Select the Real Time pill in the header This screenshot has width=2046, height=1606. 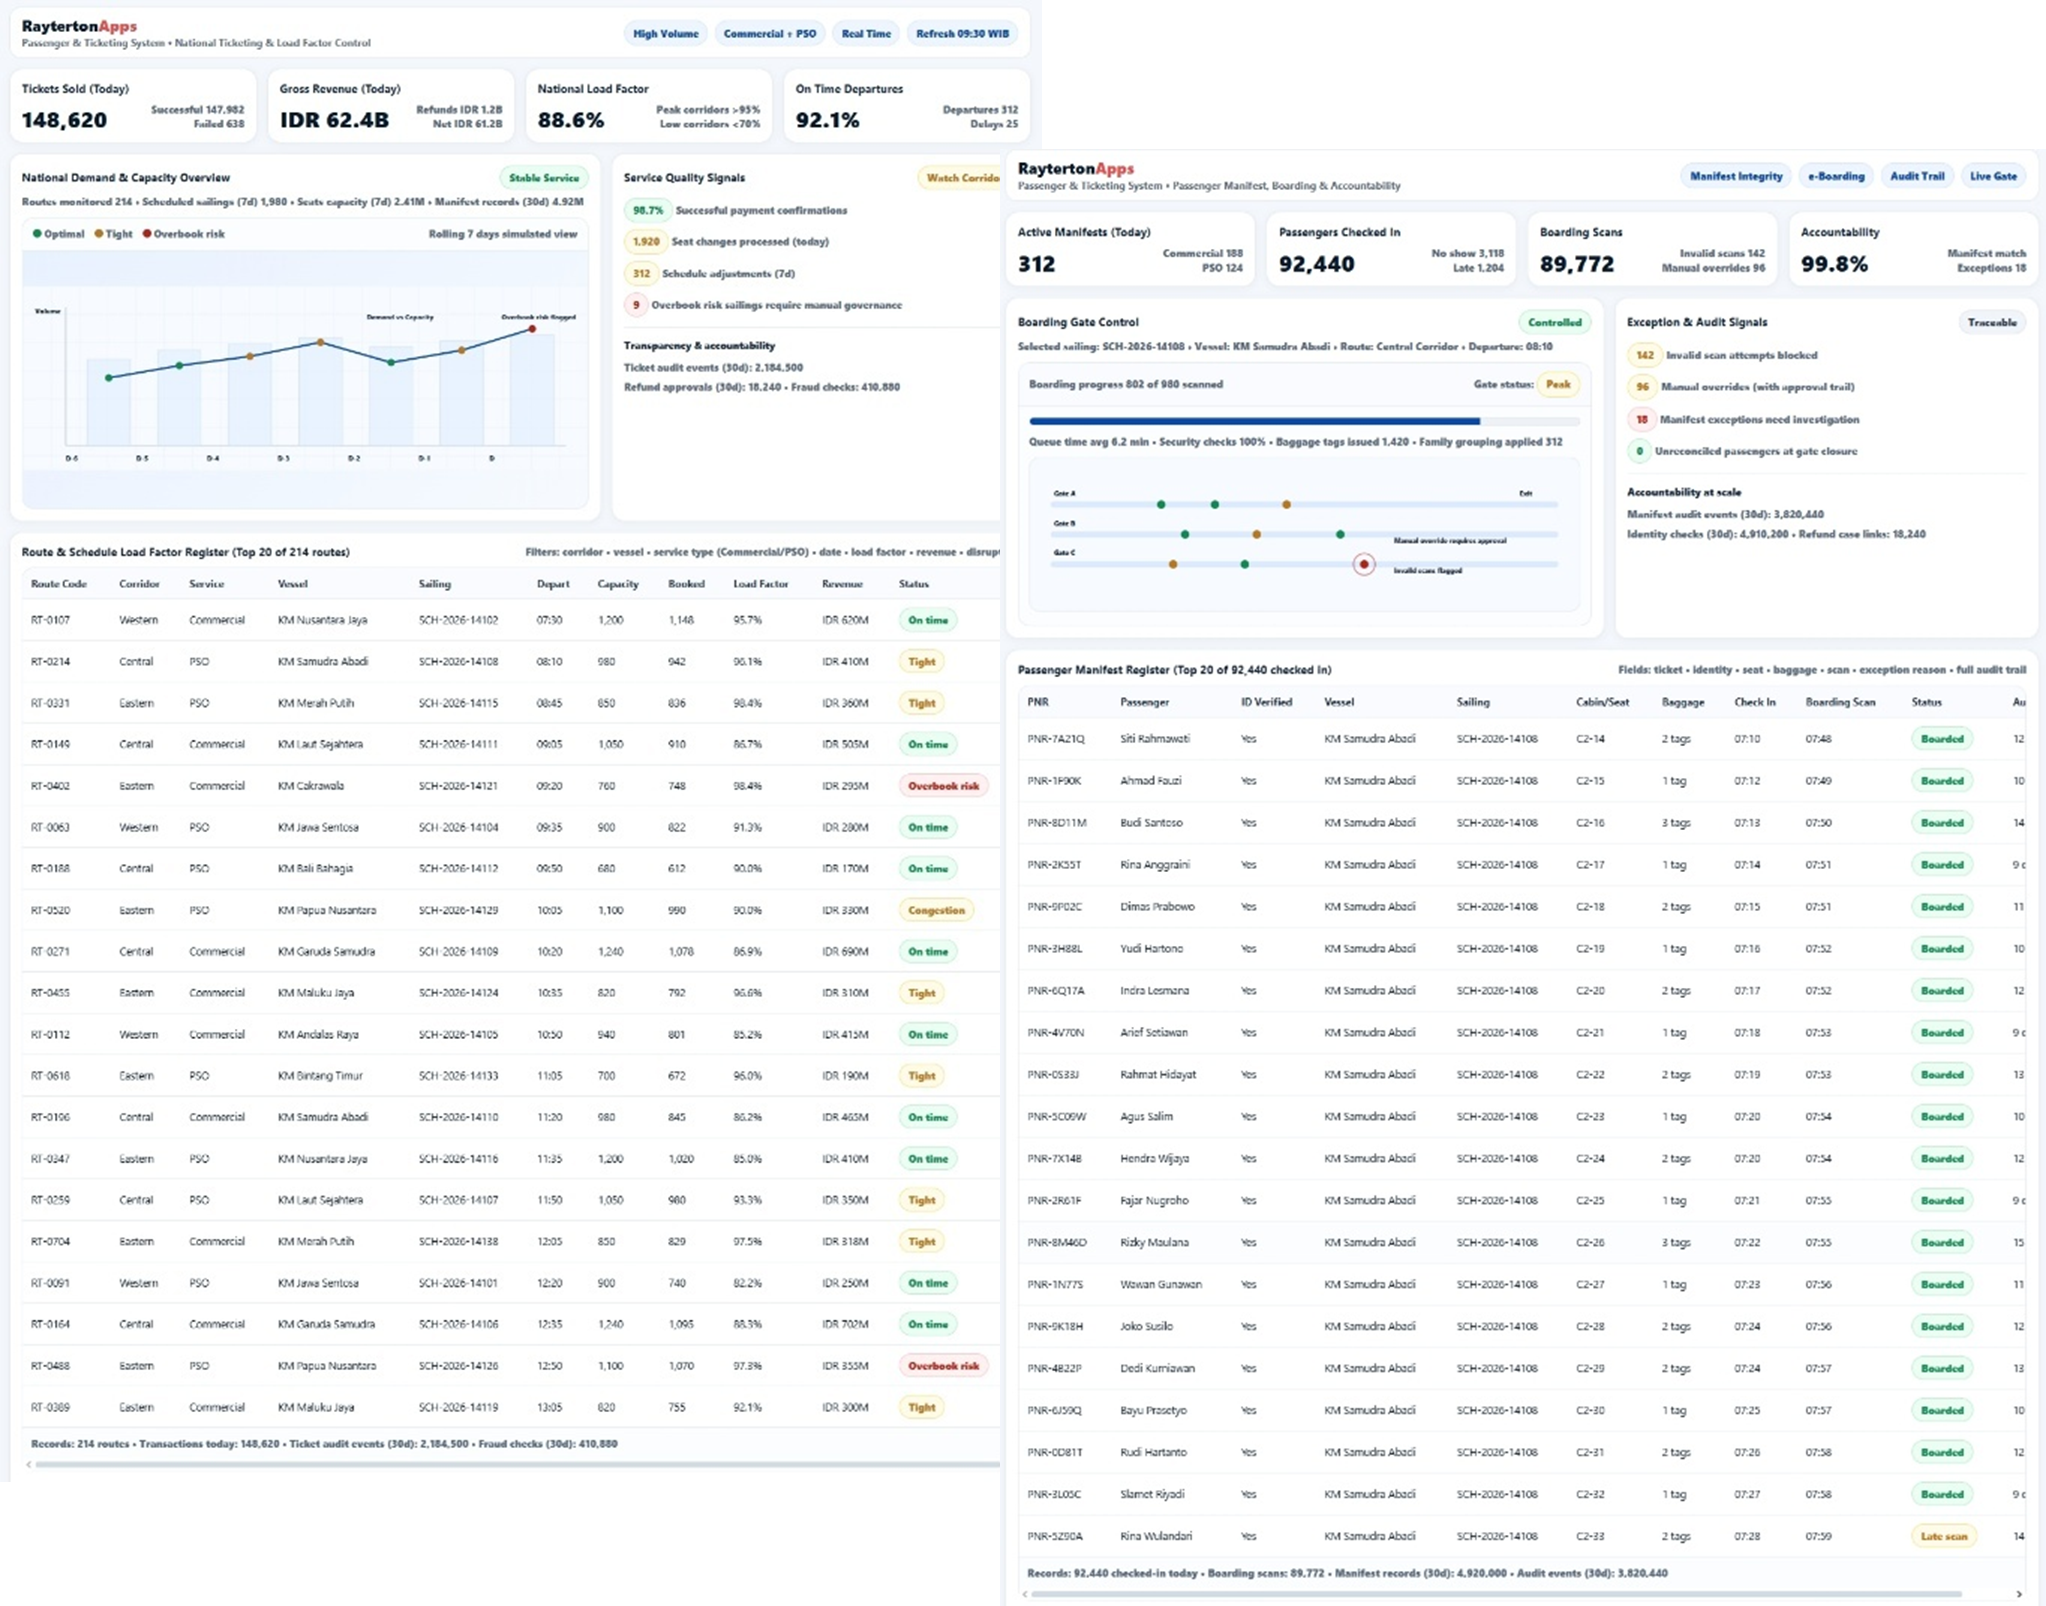point(866,34)
